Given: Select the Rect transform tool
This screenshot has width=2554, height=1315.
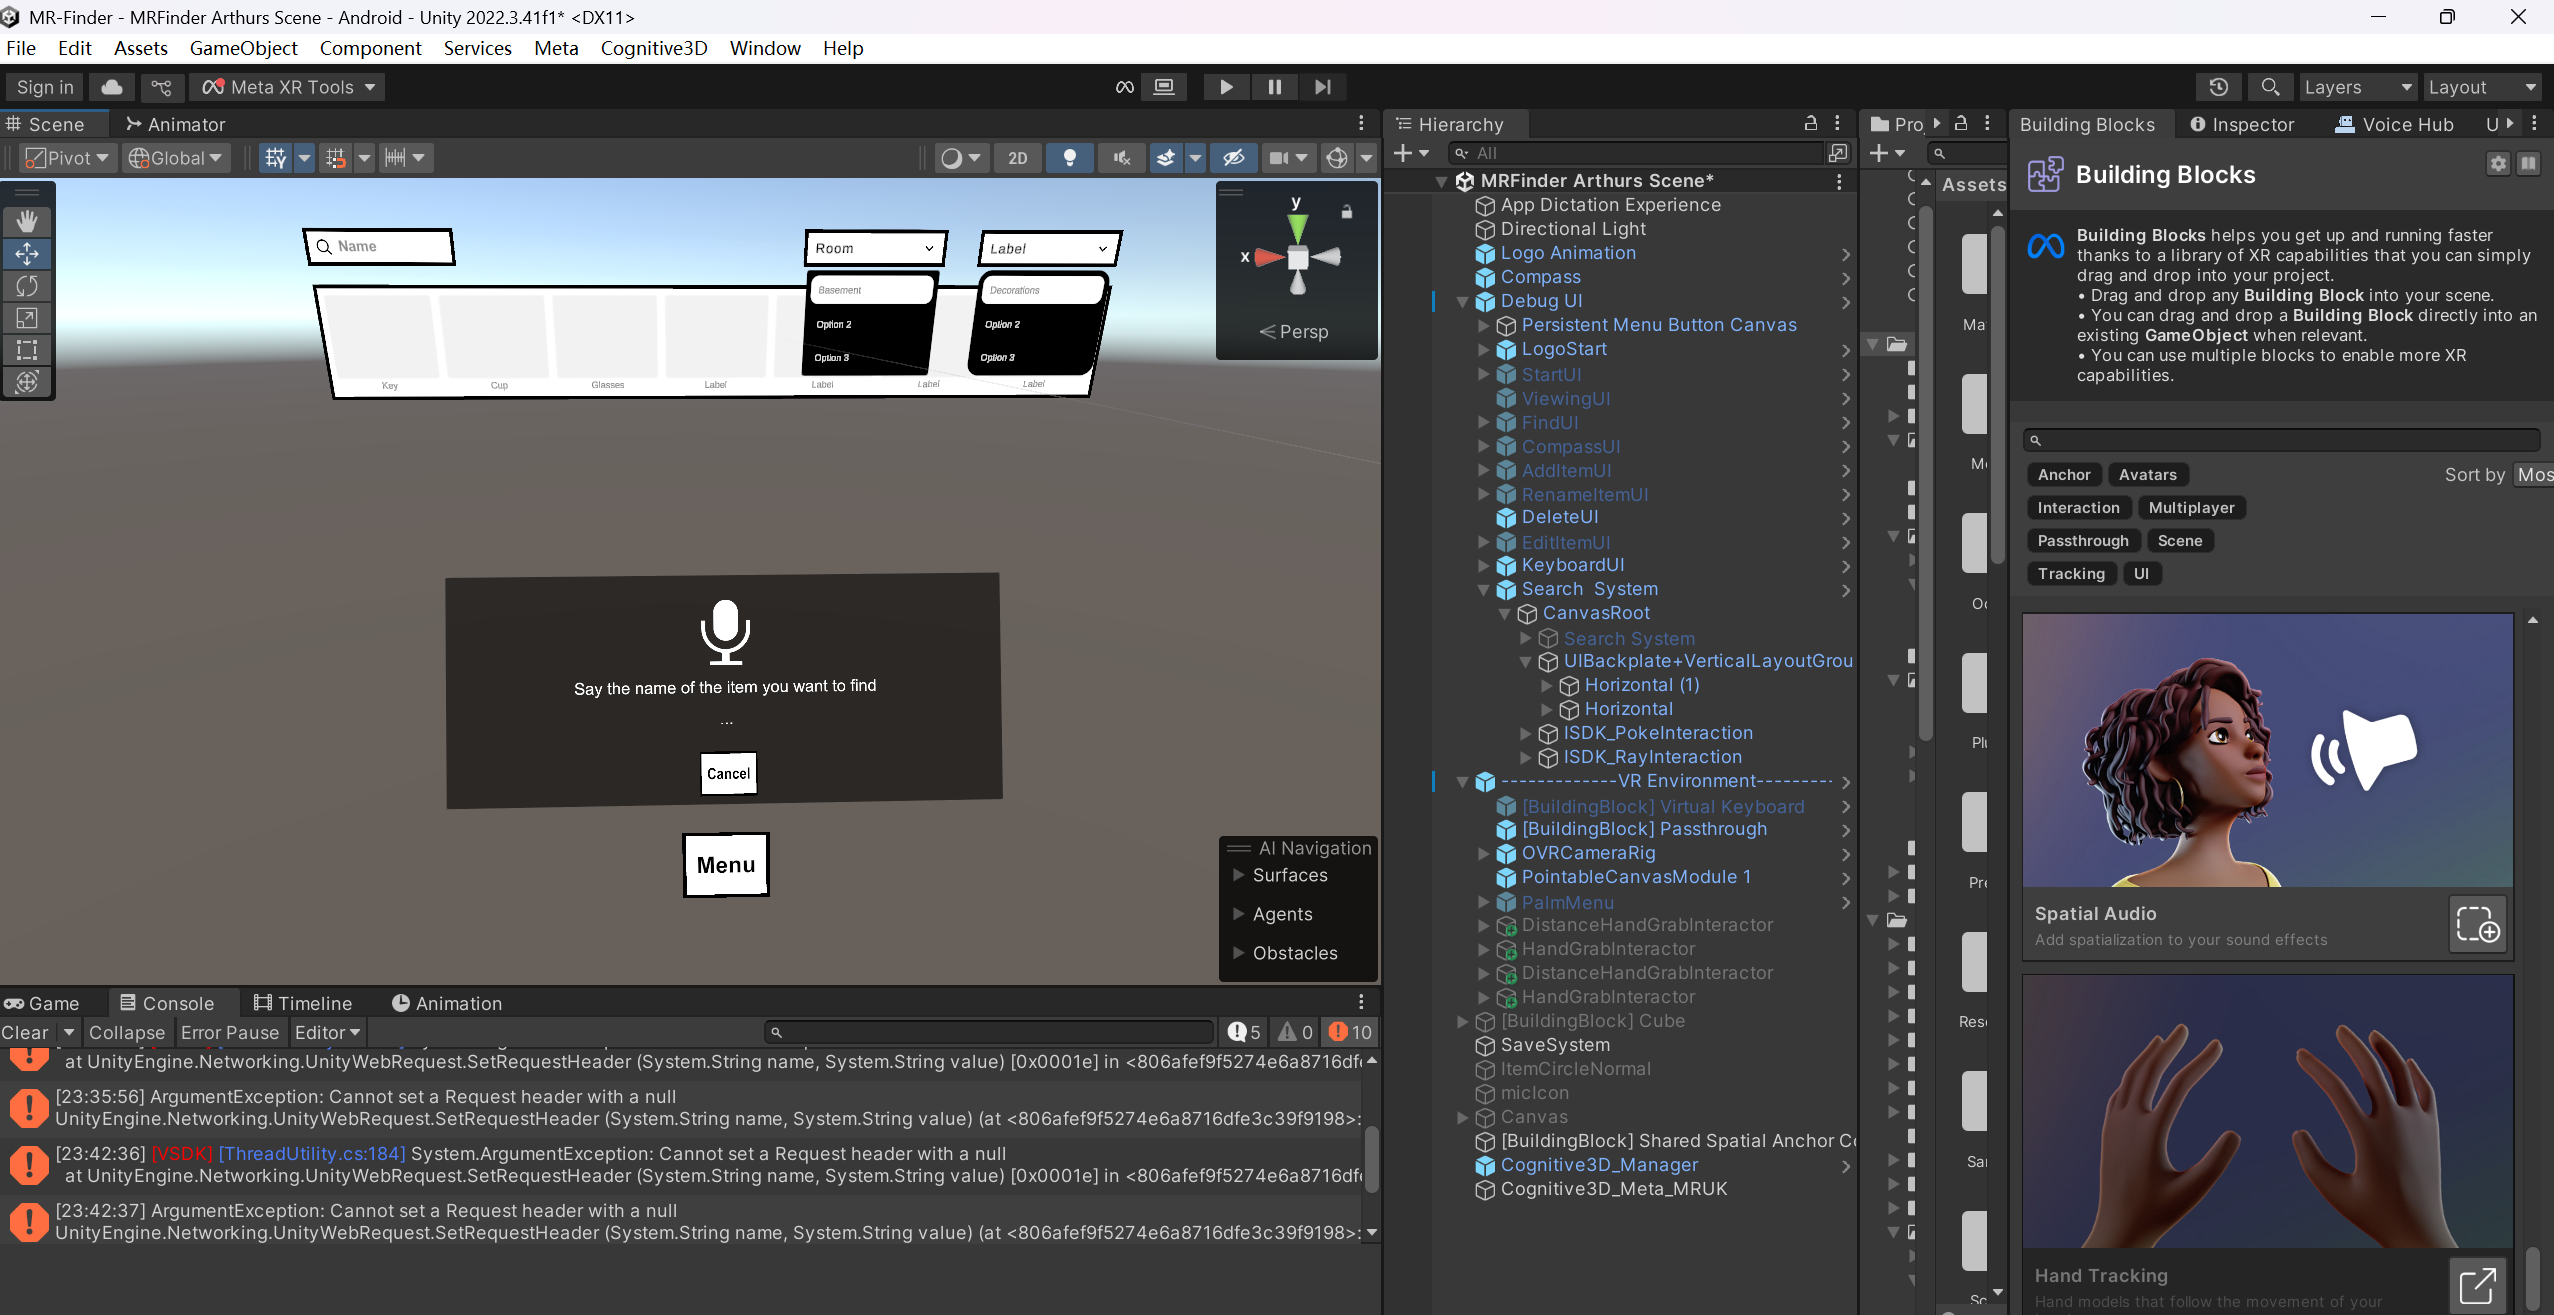Looking at the screenshot, I should (27, 350).
